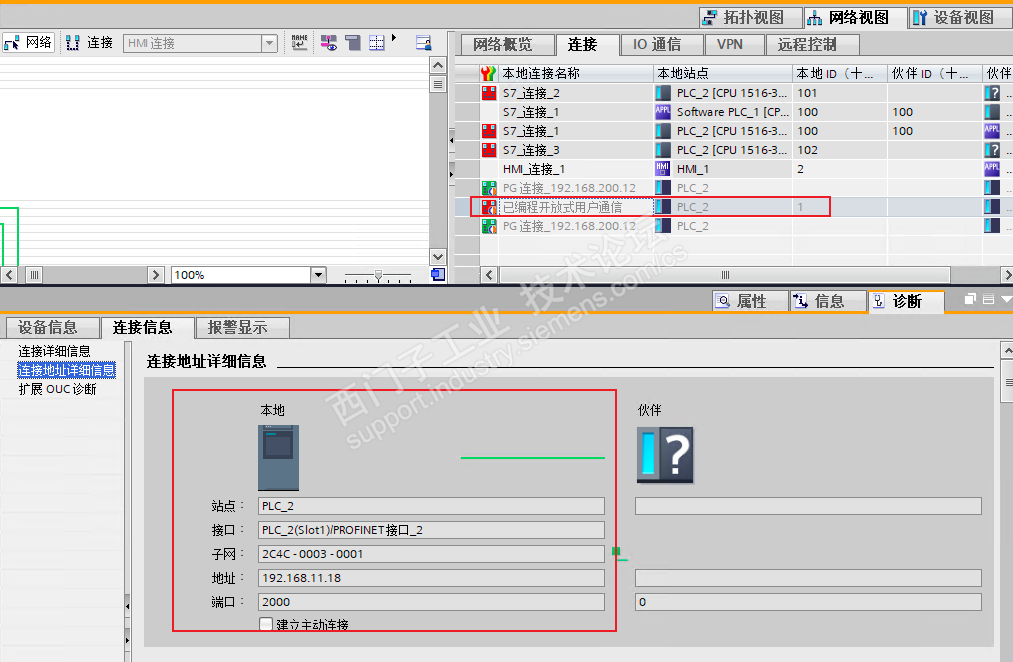Image resolution: width=1013 pixels, height=662 pixels.
Task: Open the 网络概览 network overview tab
Action: coord(507,45)
